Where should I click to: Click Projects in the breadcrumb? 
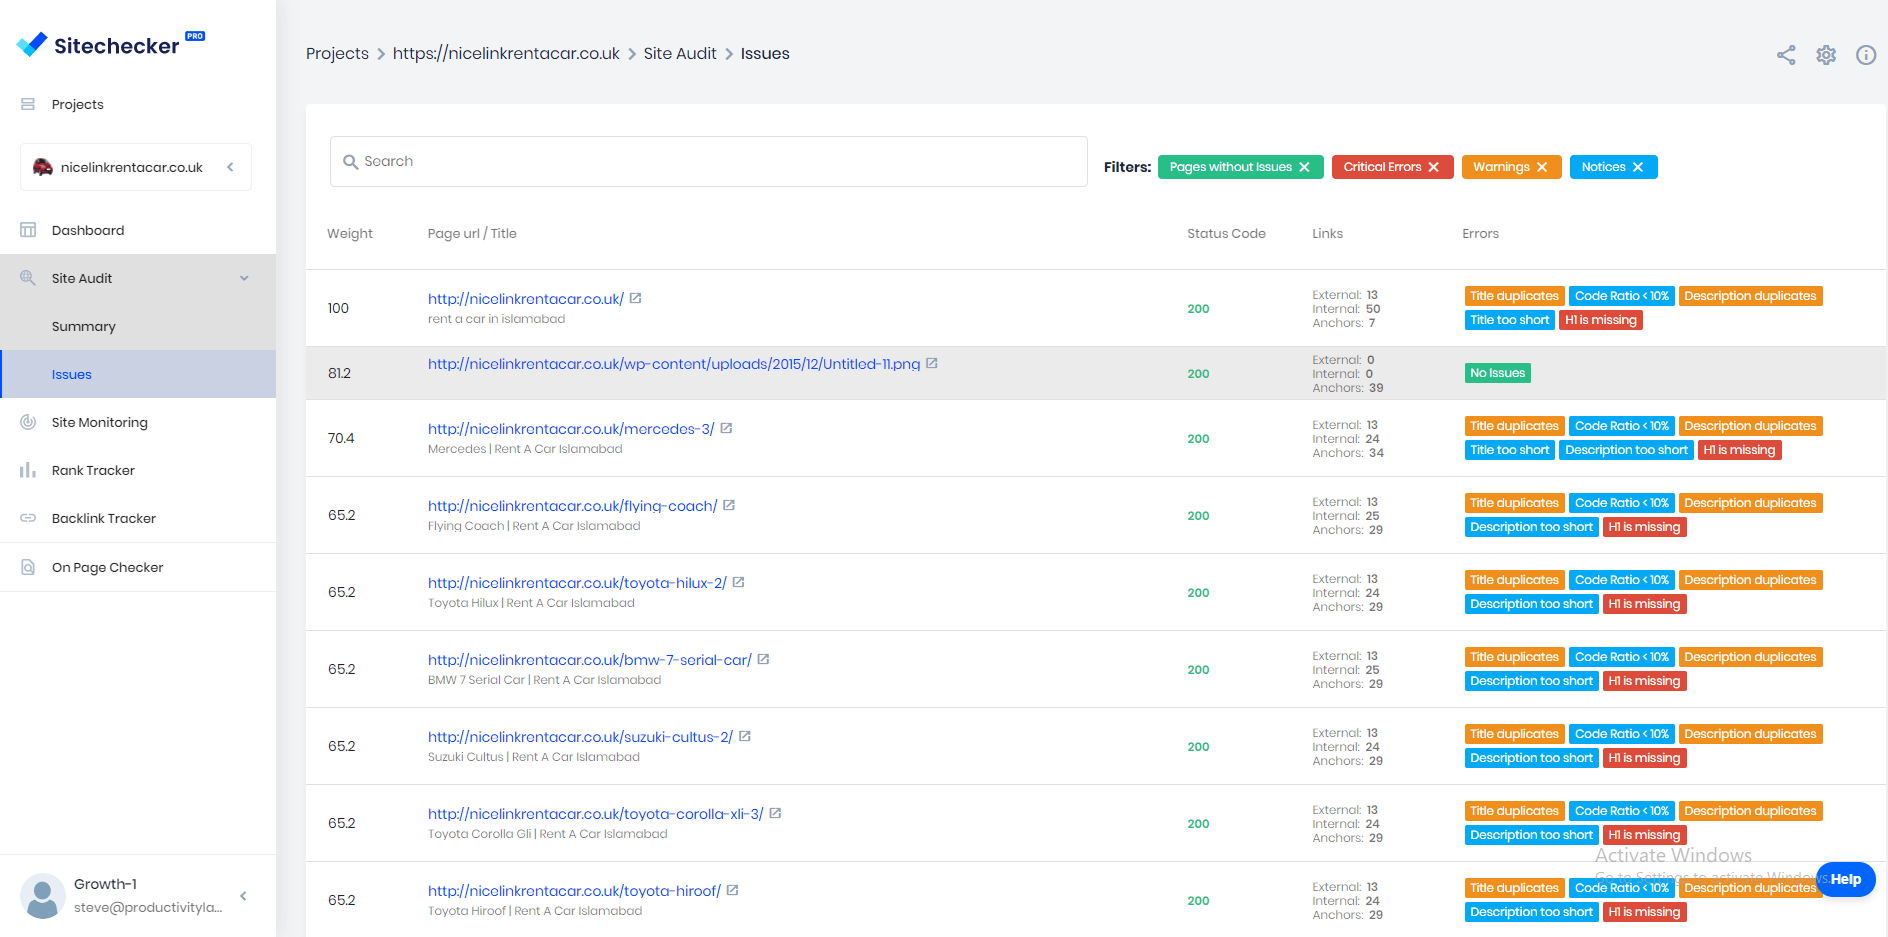tap(337, 54)
